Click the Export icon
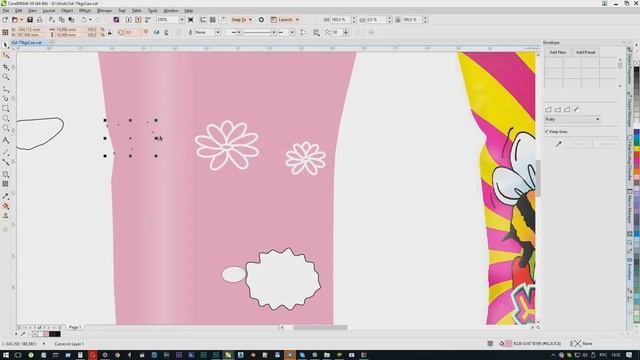This screenshot has width=640, height=360. pos(138,20)
